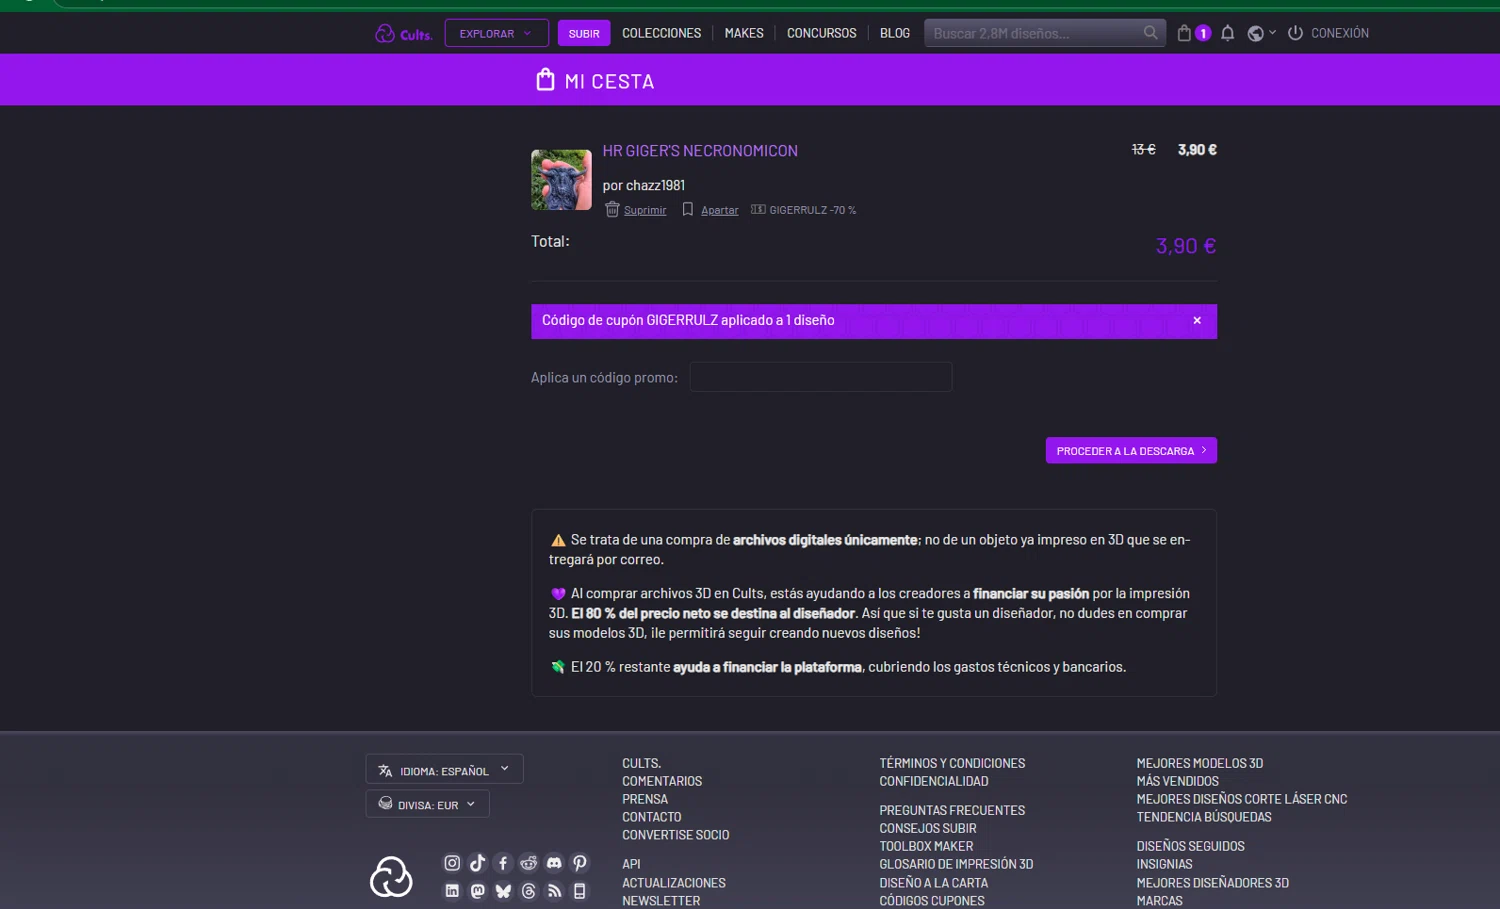Open Glosario de Impresión 3D

tap(956, 864)
